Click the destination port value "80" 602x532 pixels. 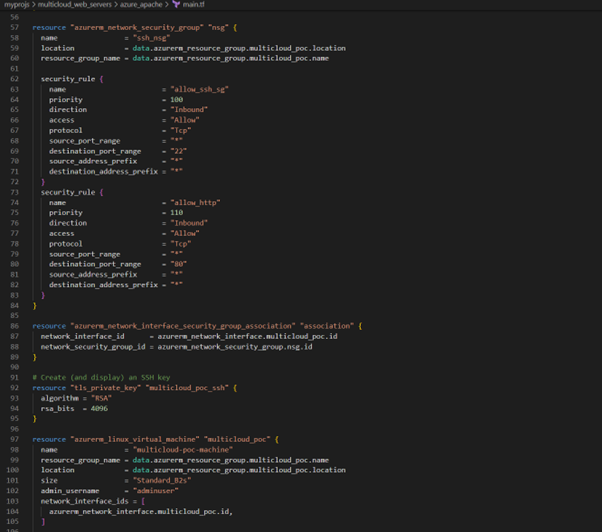179,264
